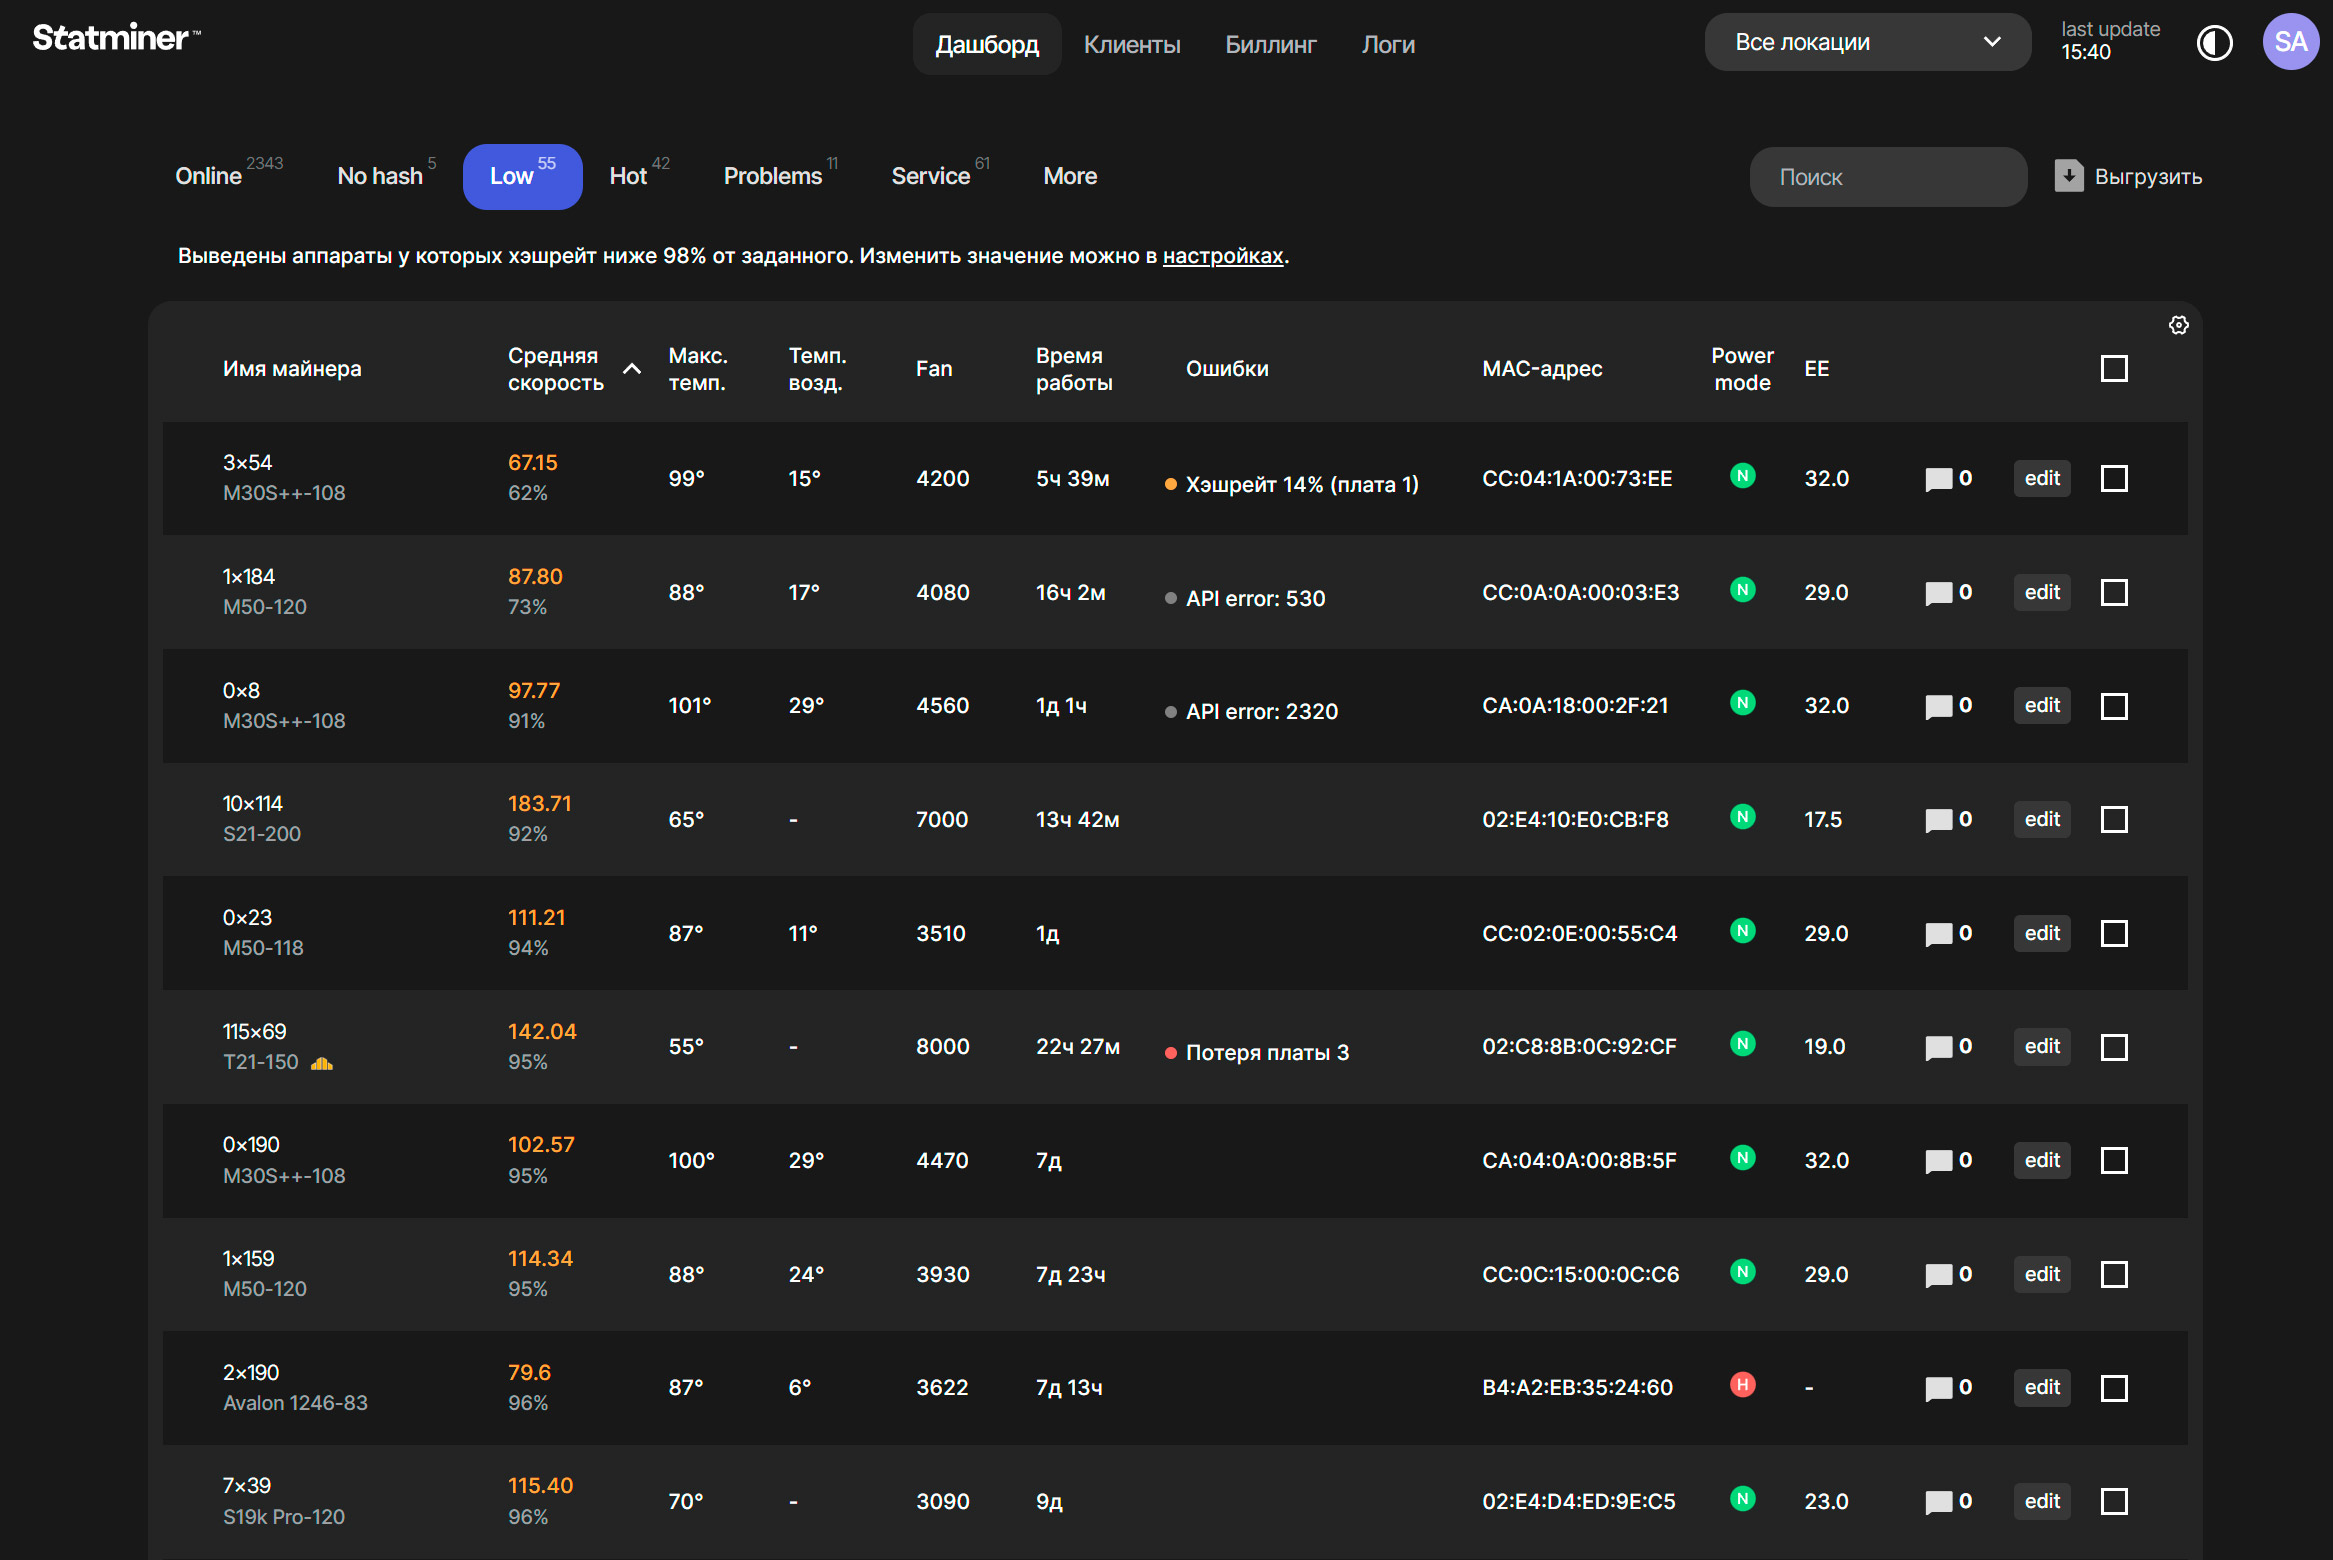
Task: Select all miners with header checkbox
Action: pyautogui.click(x=2114, y=369)
